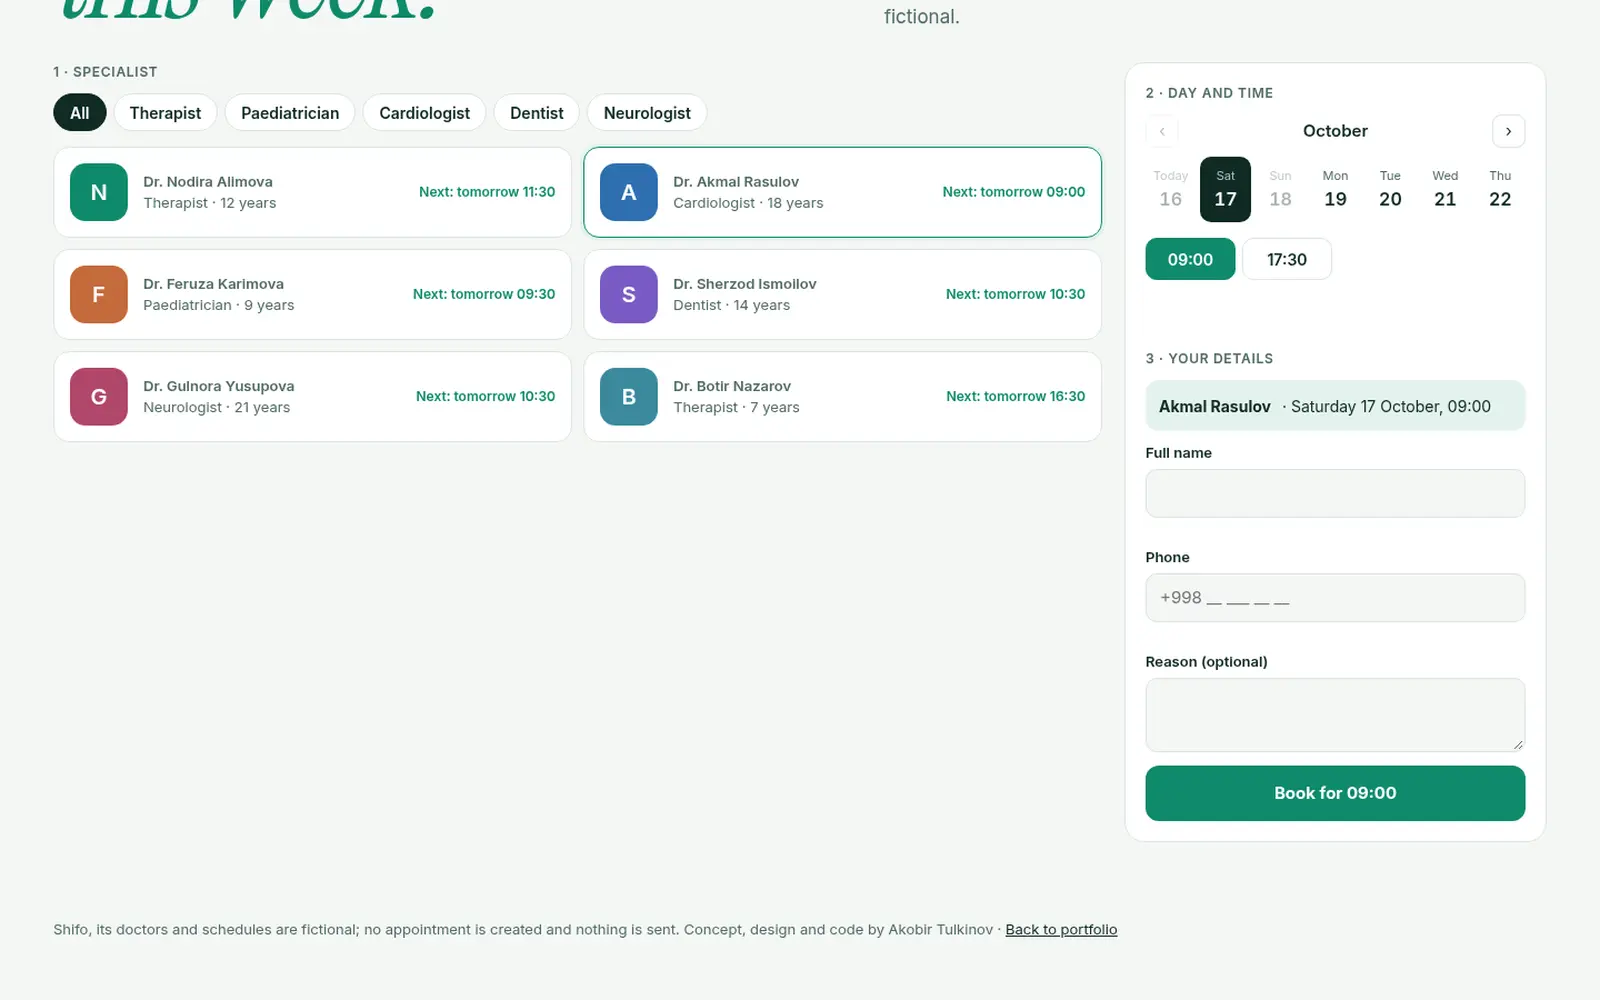Click 'Next: tomorrow 16:30' text
The width and height of the screenshot is (1600, 1000).
coord(1016,396)
